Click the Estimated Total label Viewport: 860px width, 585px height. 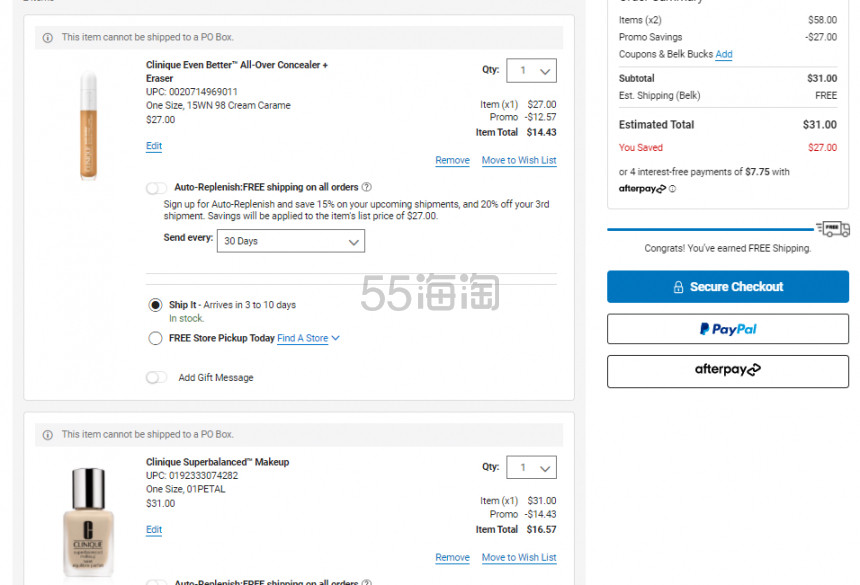point(657,124)
